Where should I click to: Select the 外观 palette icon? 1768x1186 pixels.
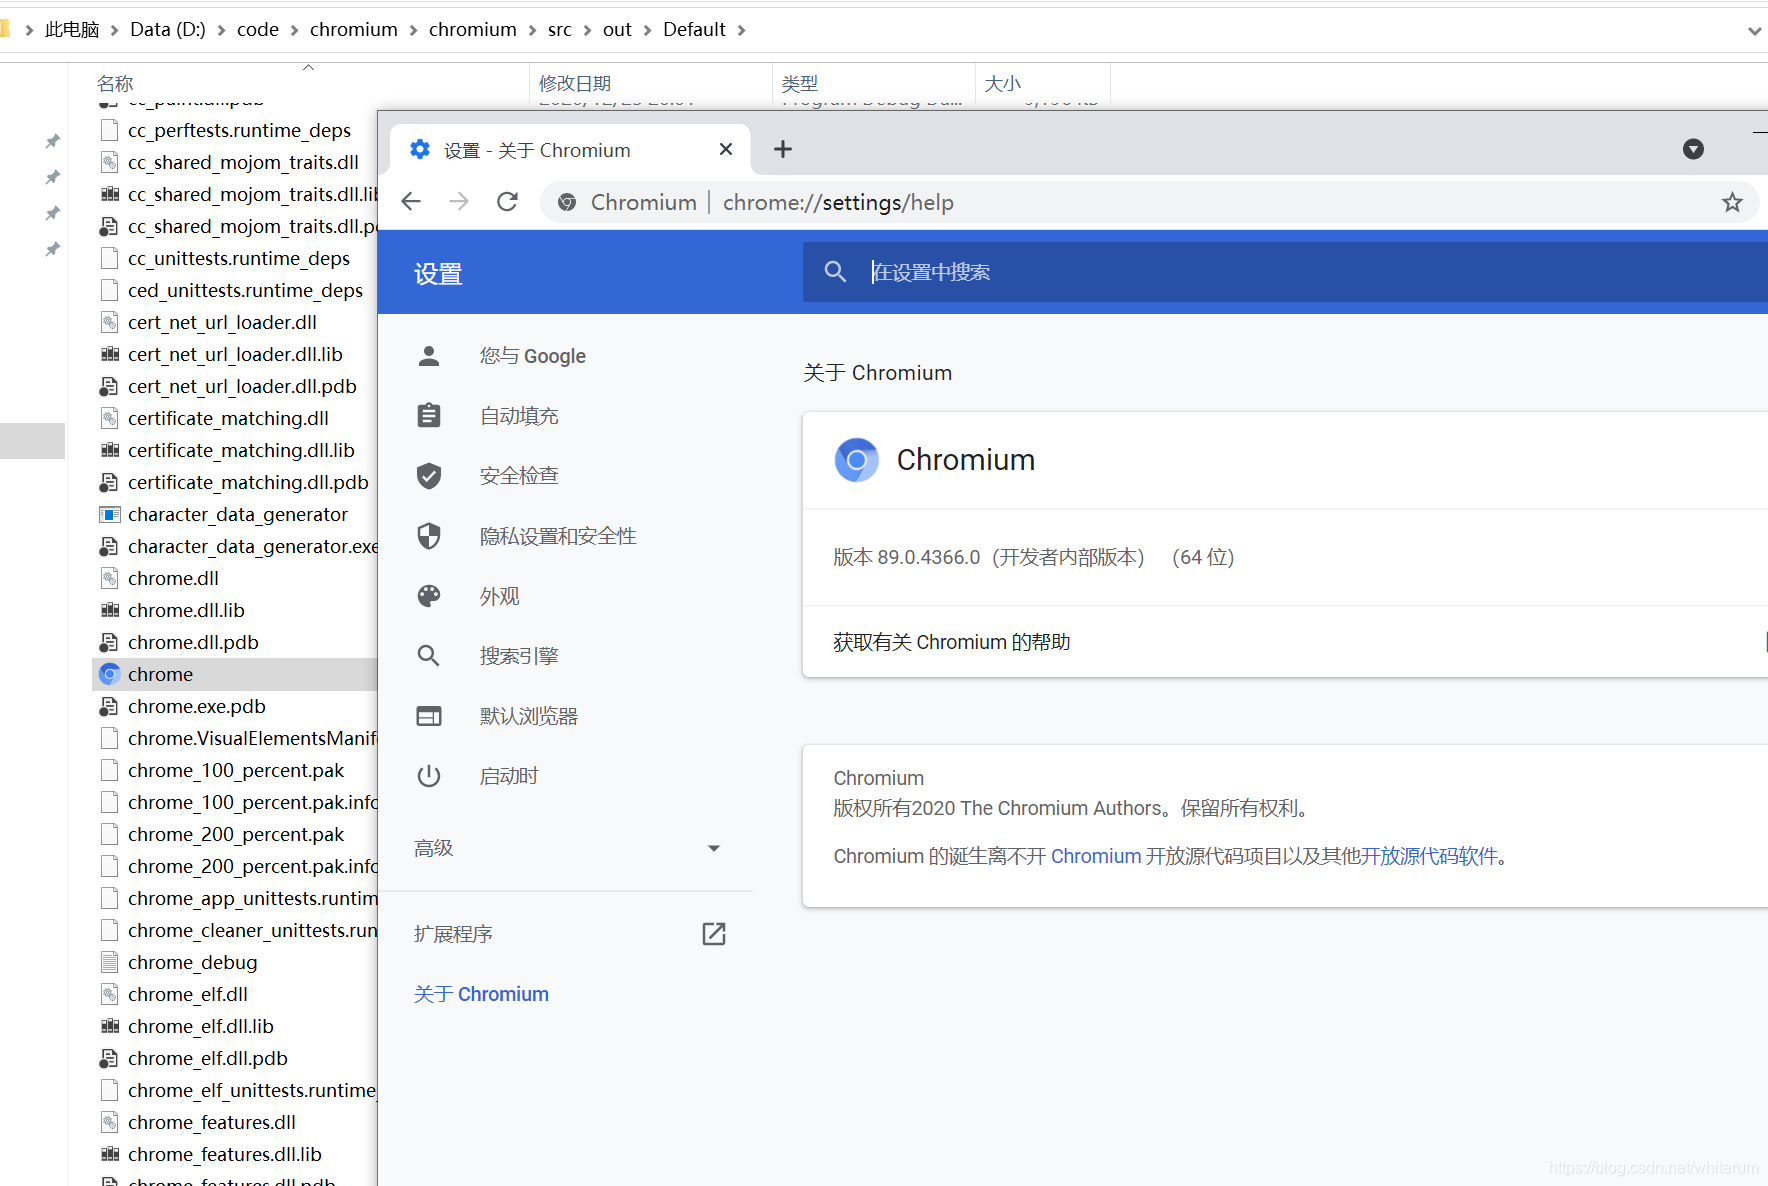pos(429,595)
